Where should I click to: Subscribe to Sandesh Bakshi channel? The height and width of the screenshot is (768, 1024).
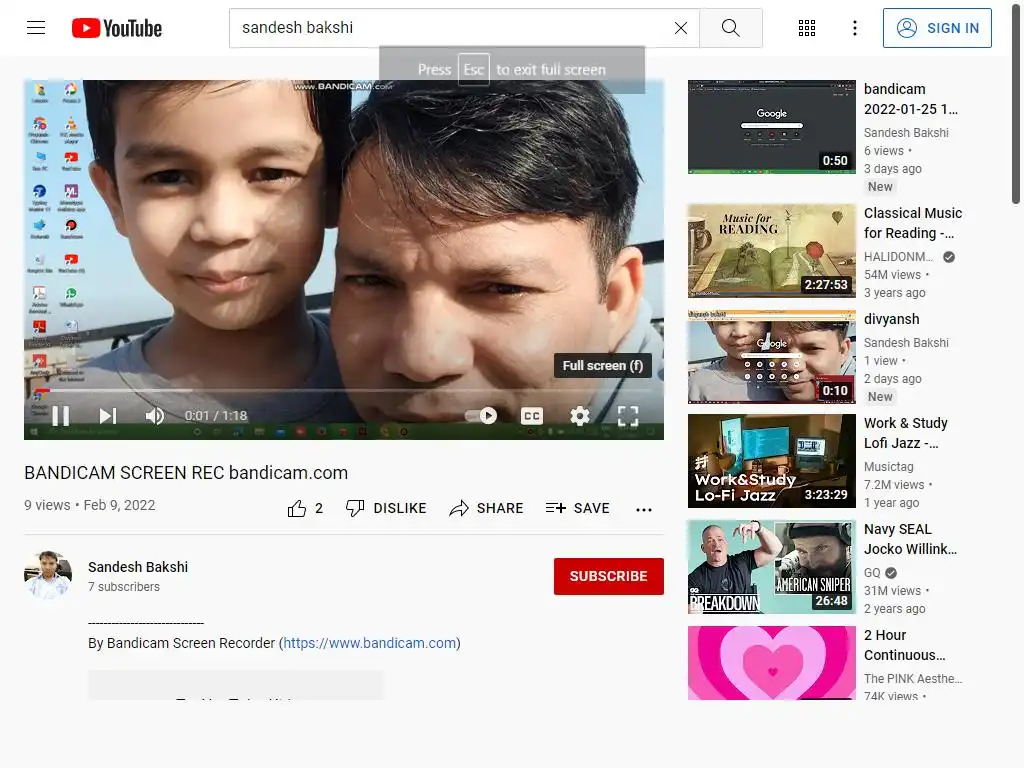[609, 576]
